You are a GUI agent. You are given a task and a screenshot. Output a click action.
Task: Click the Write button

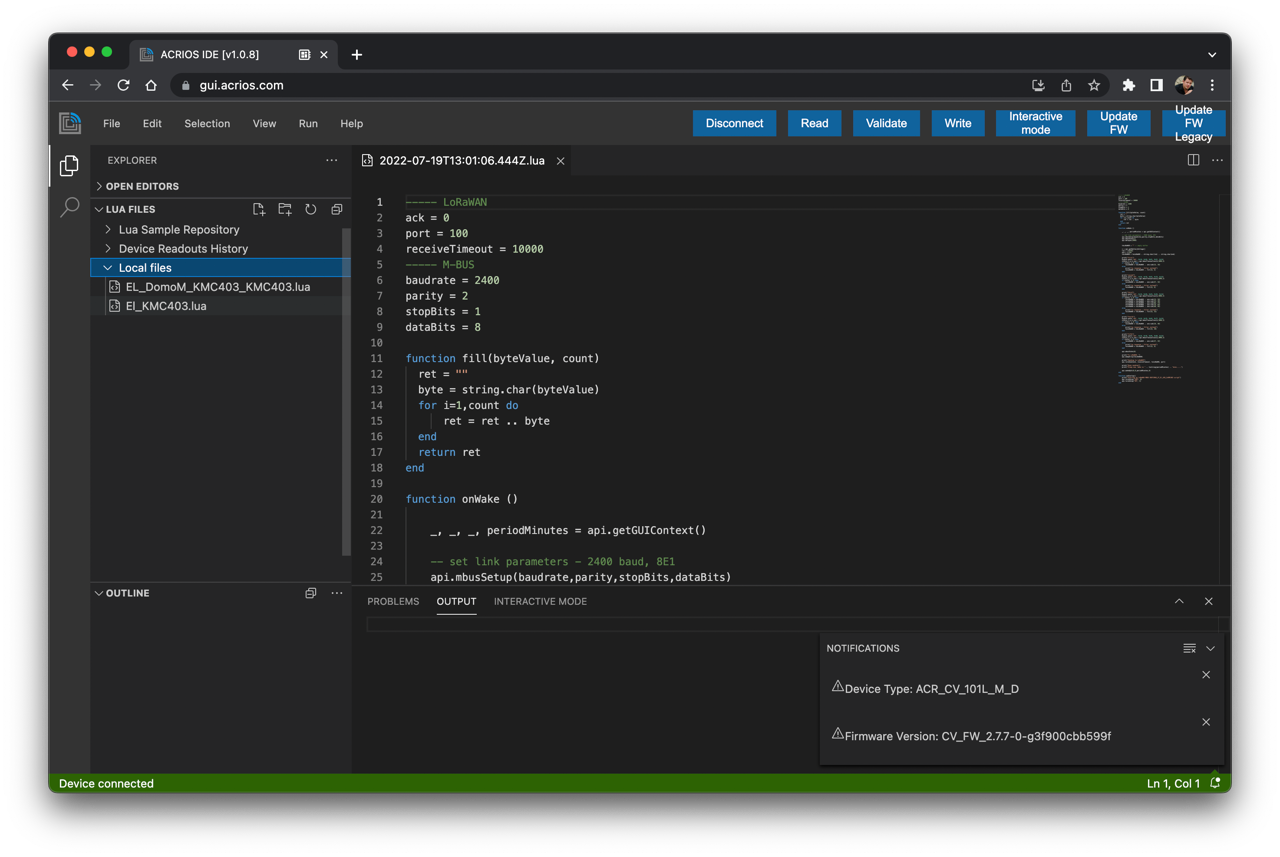tap(958, 123)
